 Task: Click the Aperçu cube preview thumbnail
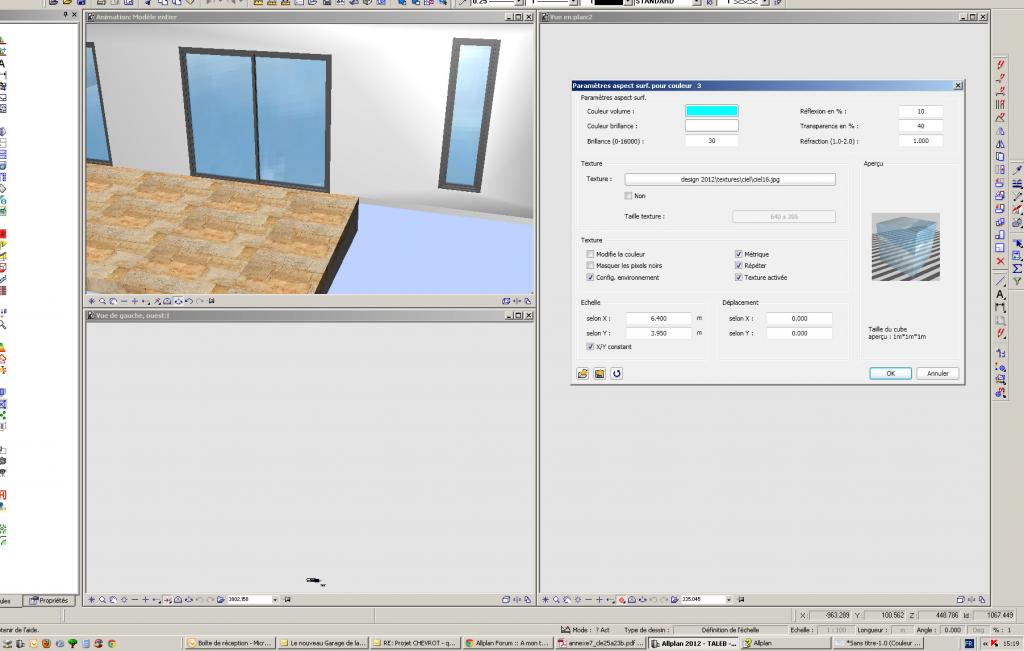point(905,247)
